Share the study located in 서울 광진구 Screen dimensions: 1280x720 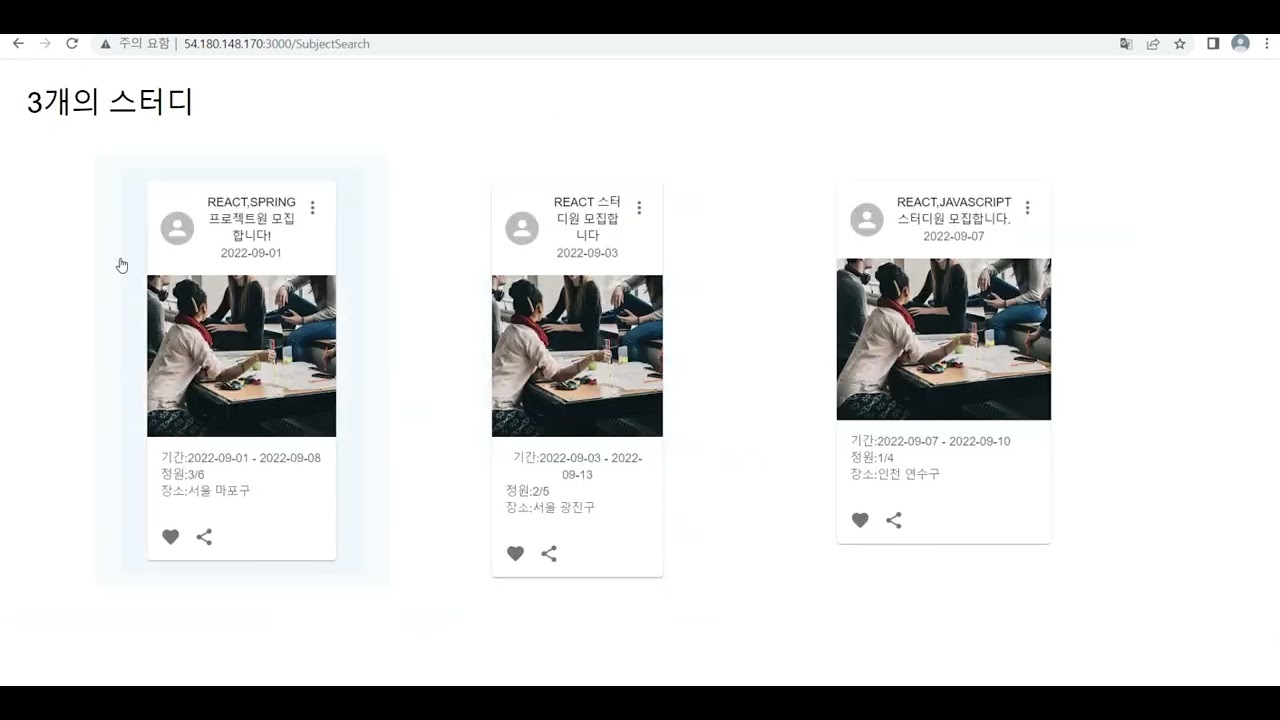point(549,554)
